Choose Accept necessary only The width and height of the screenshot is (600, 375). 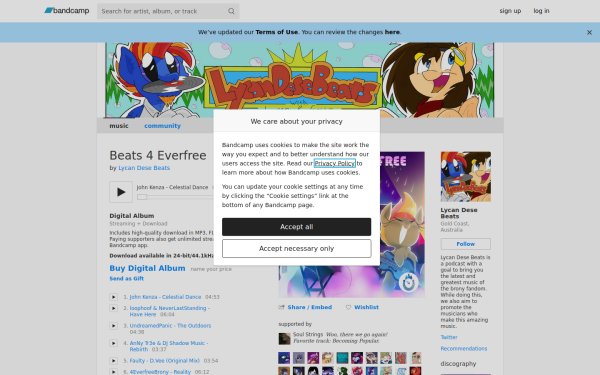coord(296,248)
